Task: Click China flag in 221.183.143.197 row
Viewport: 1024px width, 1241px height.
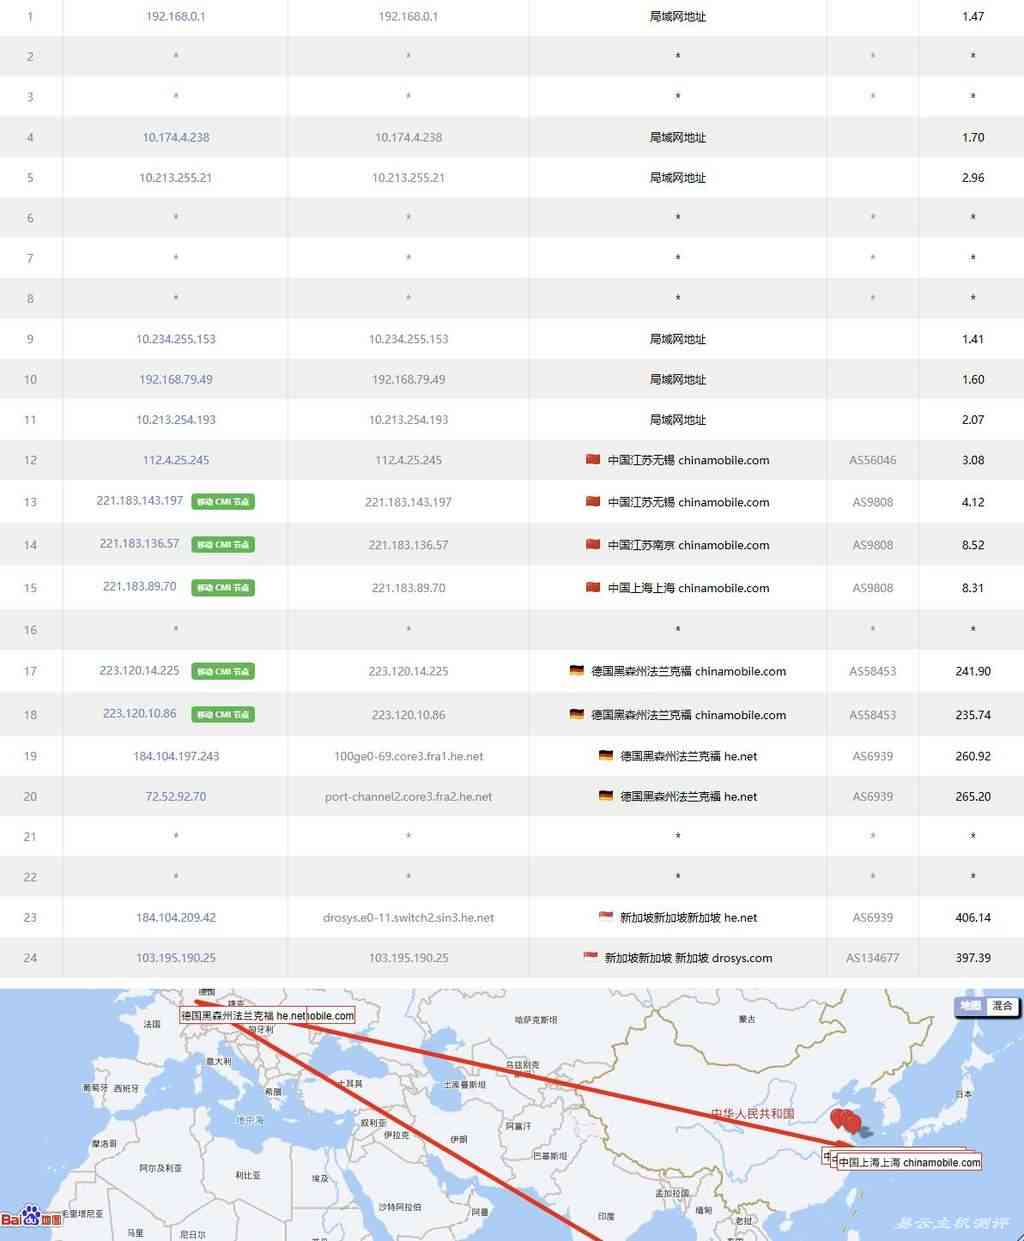Action: point(593,501)
